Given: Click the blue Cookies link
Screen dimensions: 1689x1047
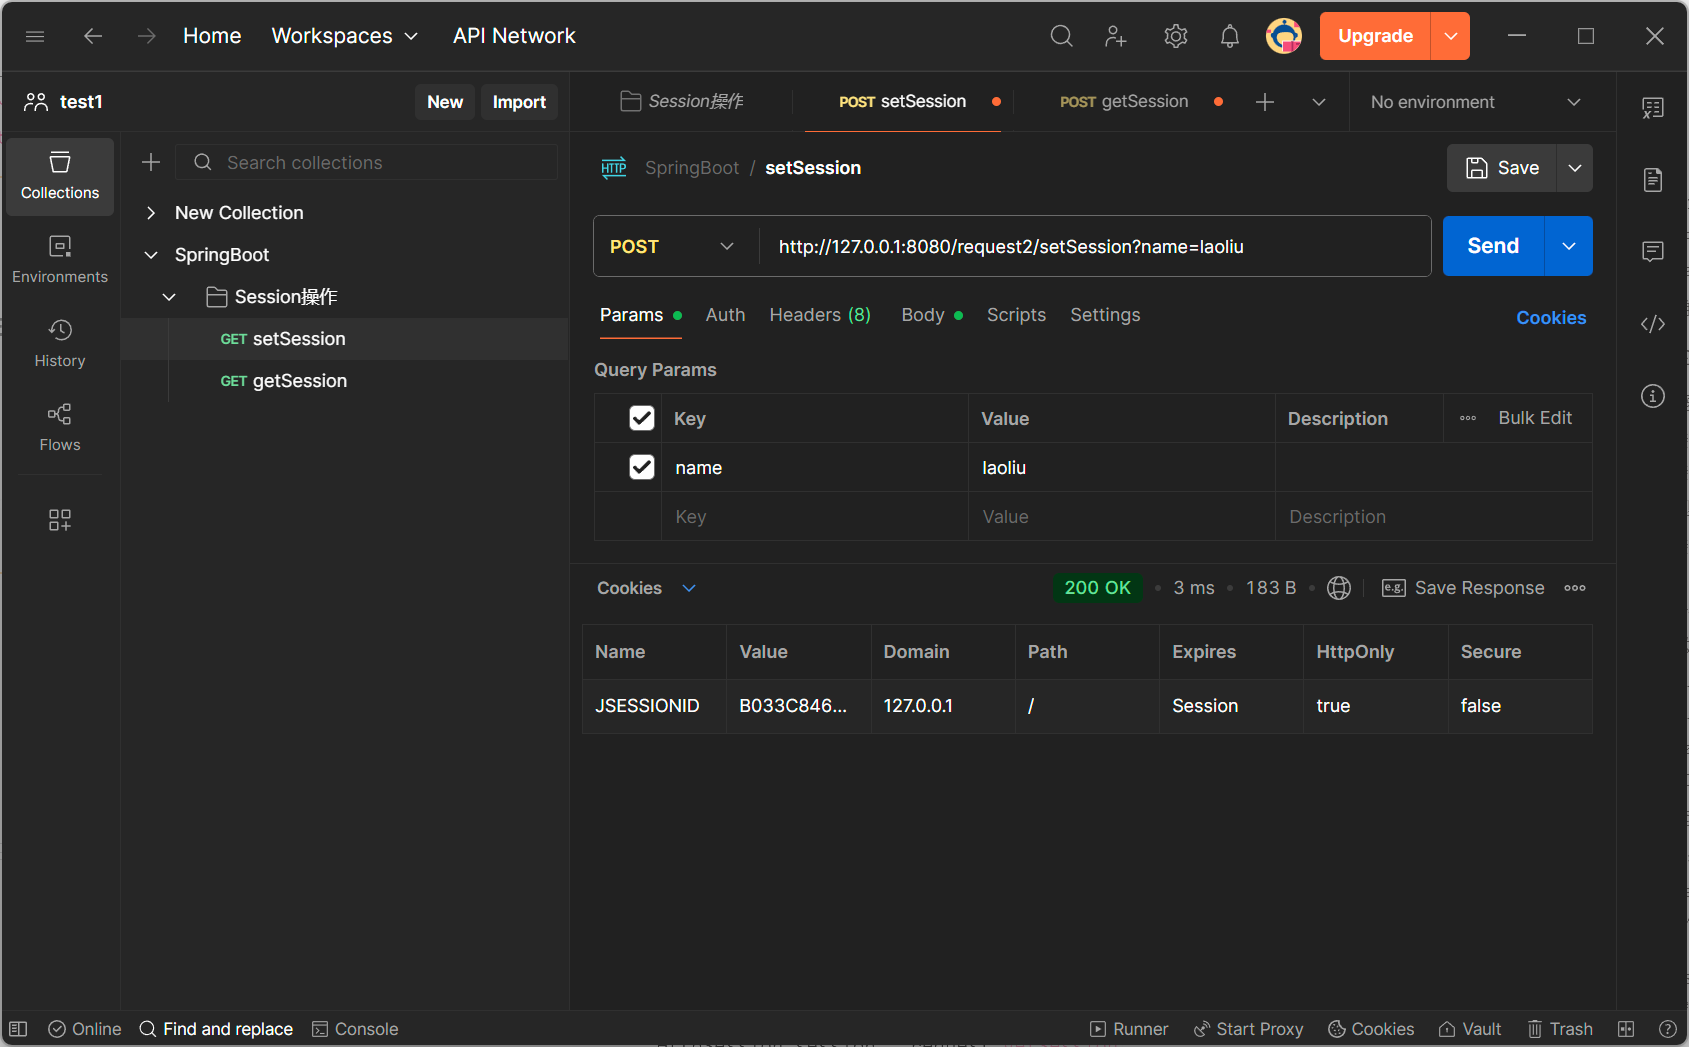Looking at the screenshot, I should pos(1551,318).
